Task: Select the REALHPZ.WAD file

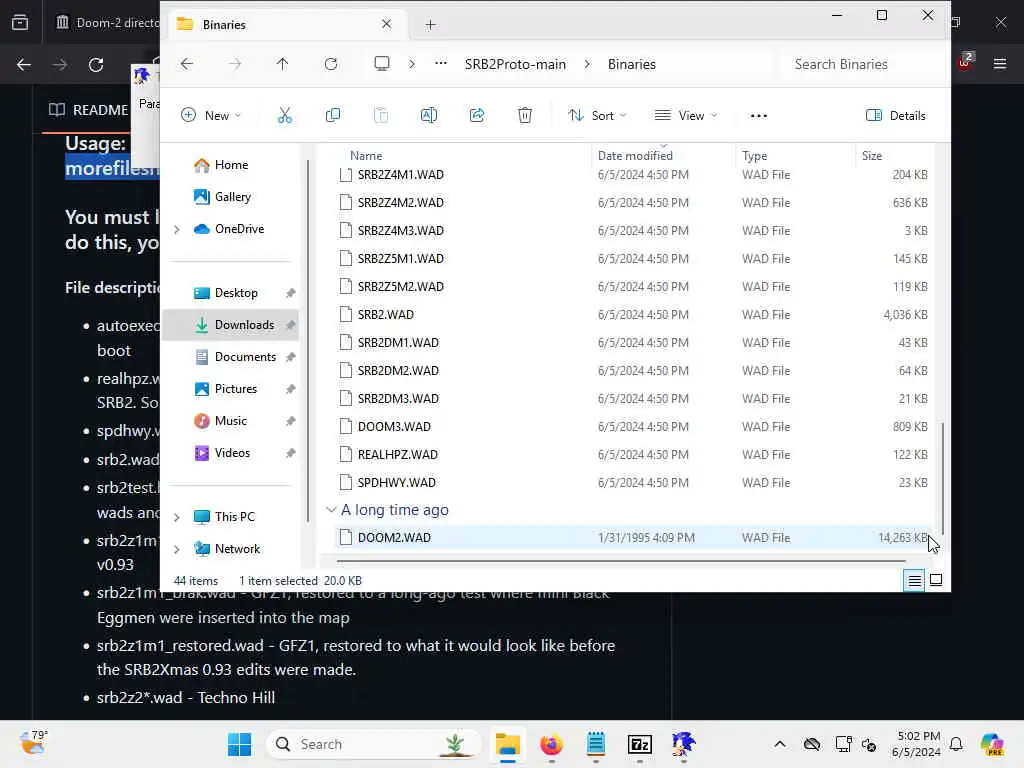Action: click(x=632, y=455)
